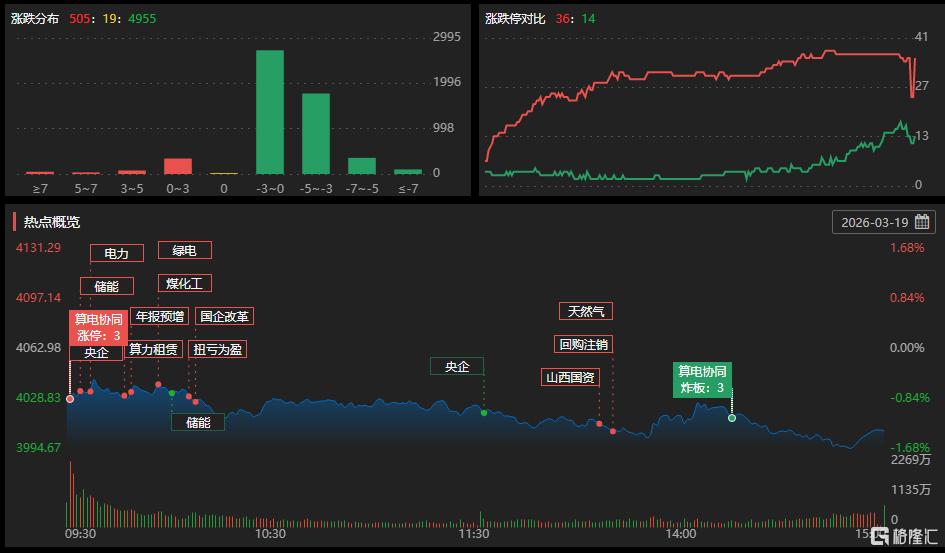The height and width of the screenshot is (553, 945).
Task: Click the 2026-03-19 date field
Action: (884, 222)
